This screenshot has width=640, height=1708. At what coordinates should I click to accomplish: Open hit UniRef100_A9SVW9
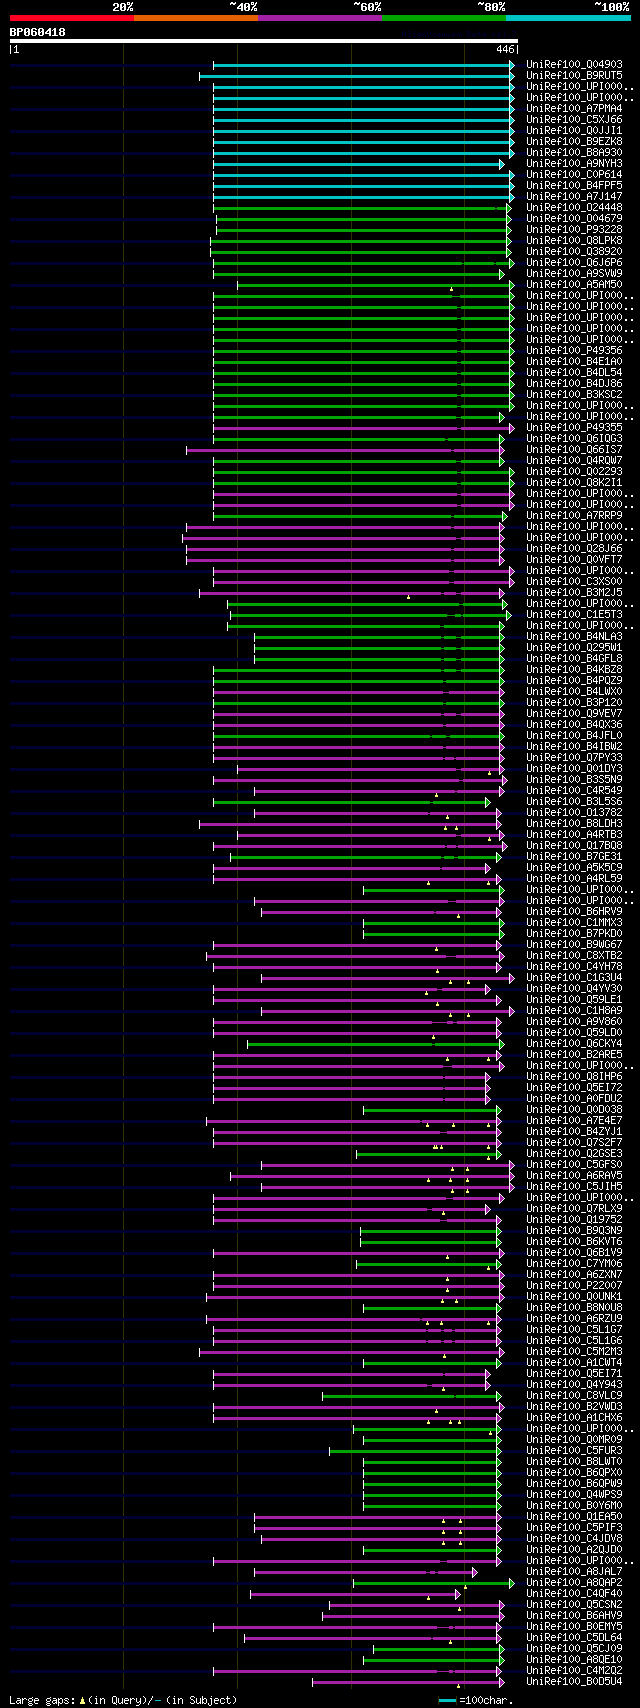pos(574,274)
